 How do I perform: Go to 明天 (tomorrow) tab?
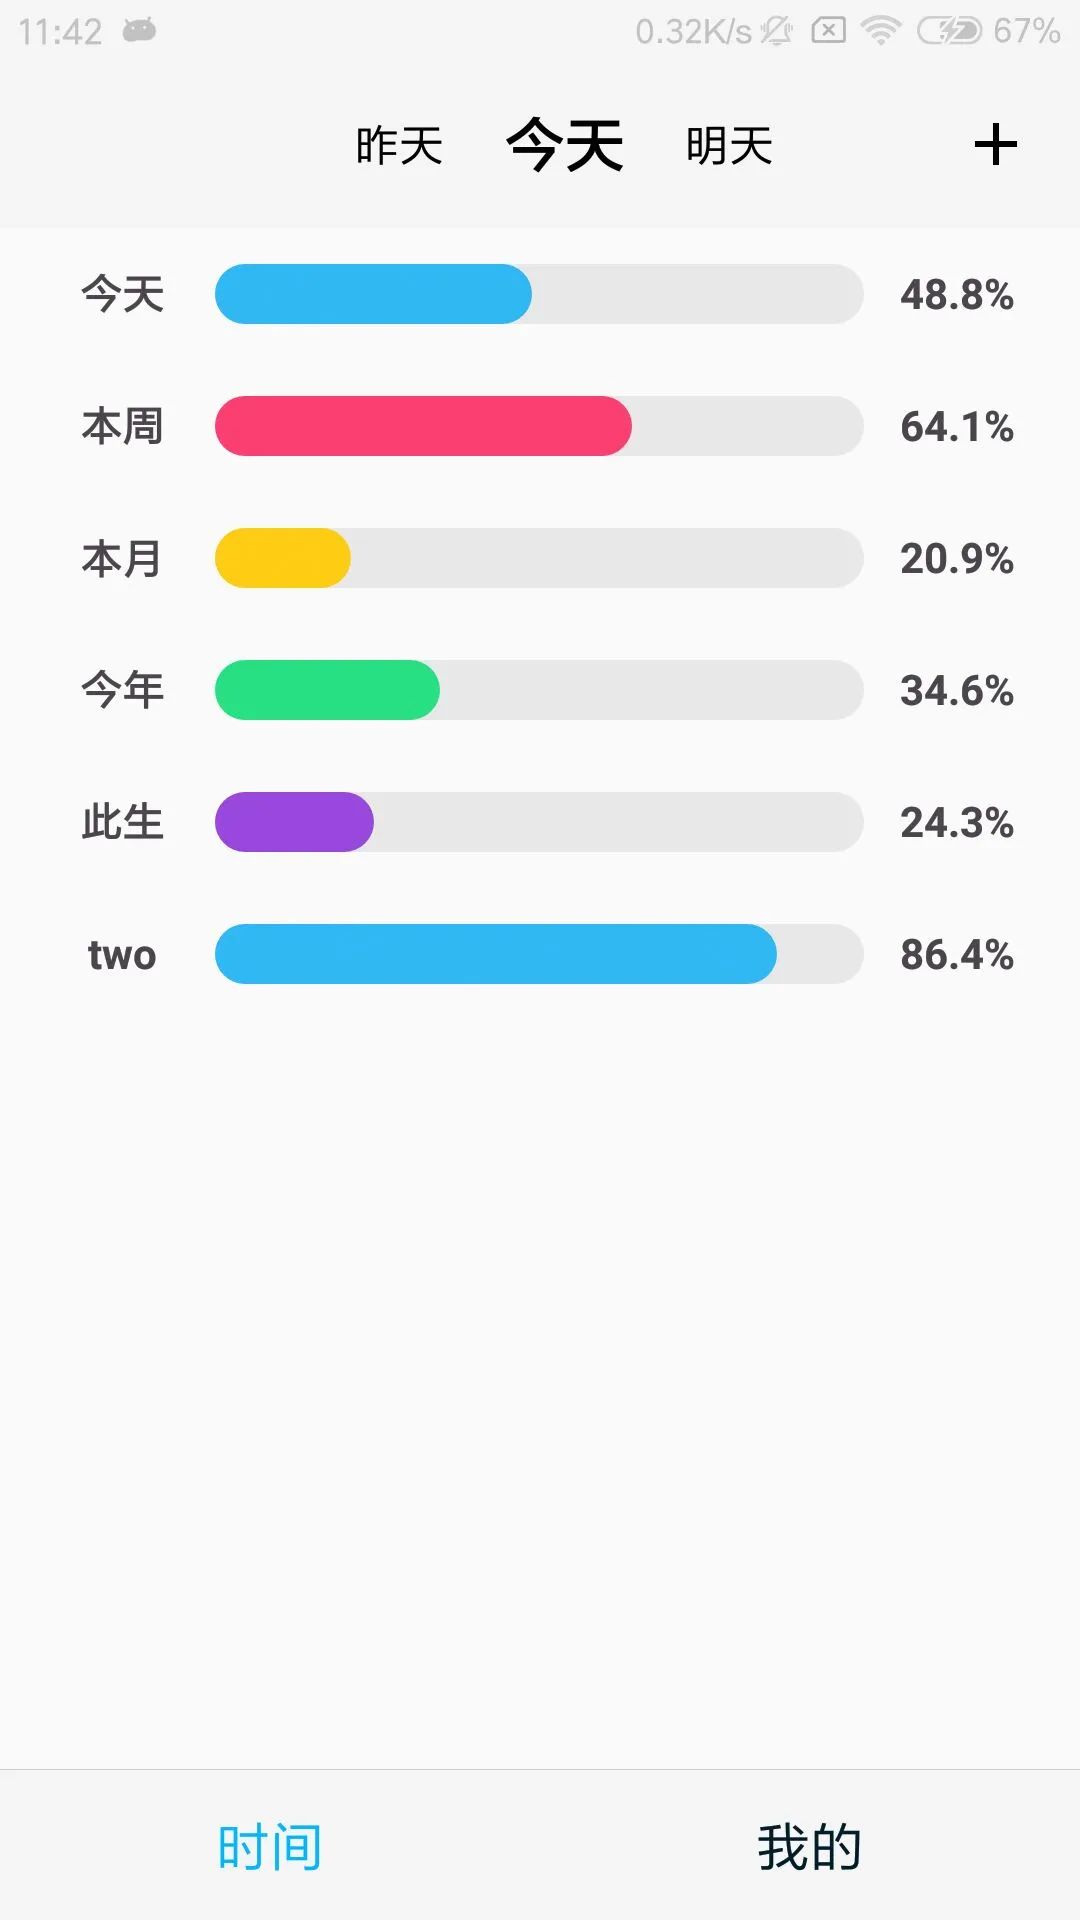729,146
